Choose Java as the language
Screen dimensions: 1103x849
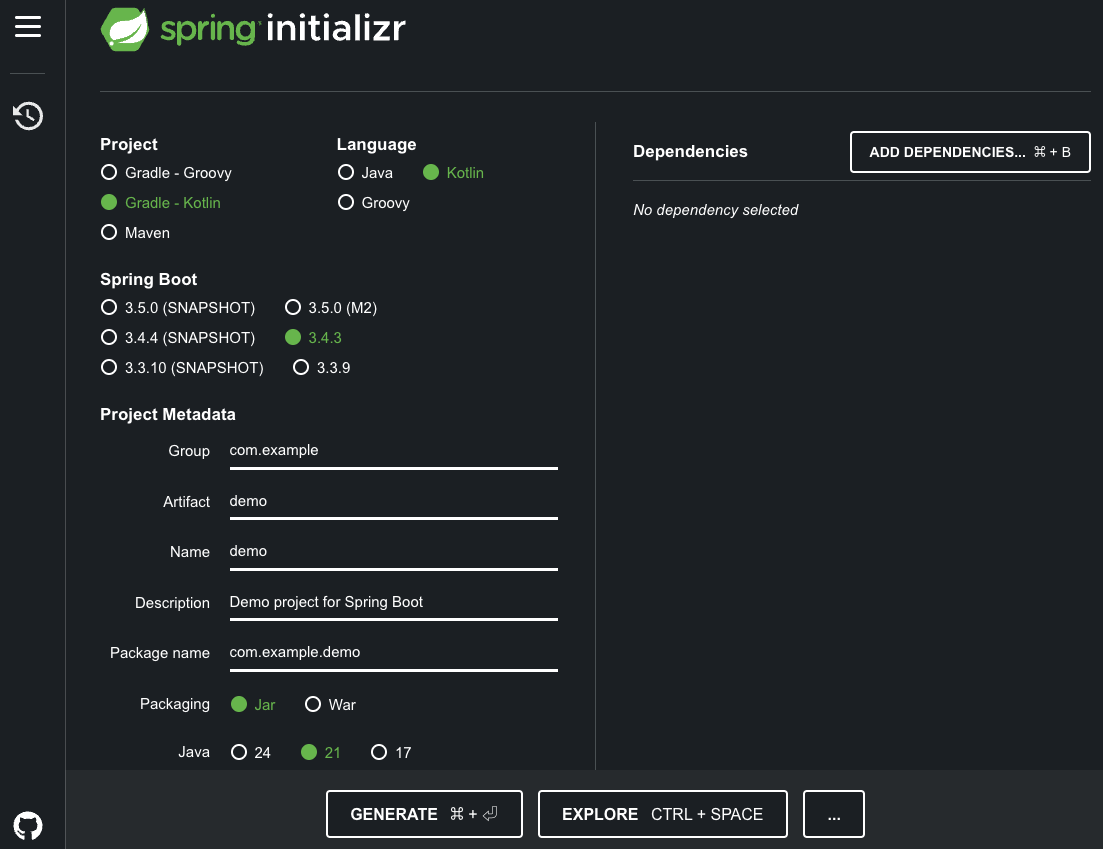[x=346, y=173]
